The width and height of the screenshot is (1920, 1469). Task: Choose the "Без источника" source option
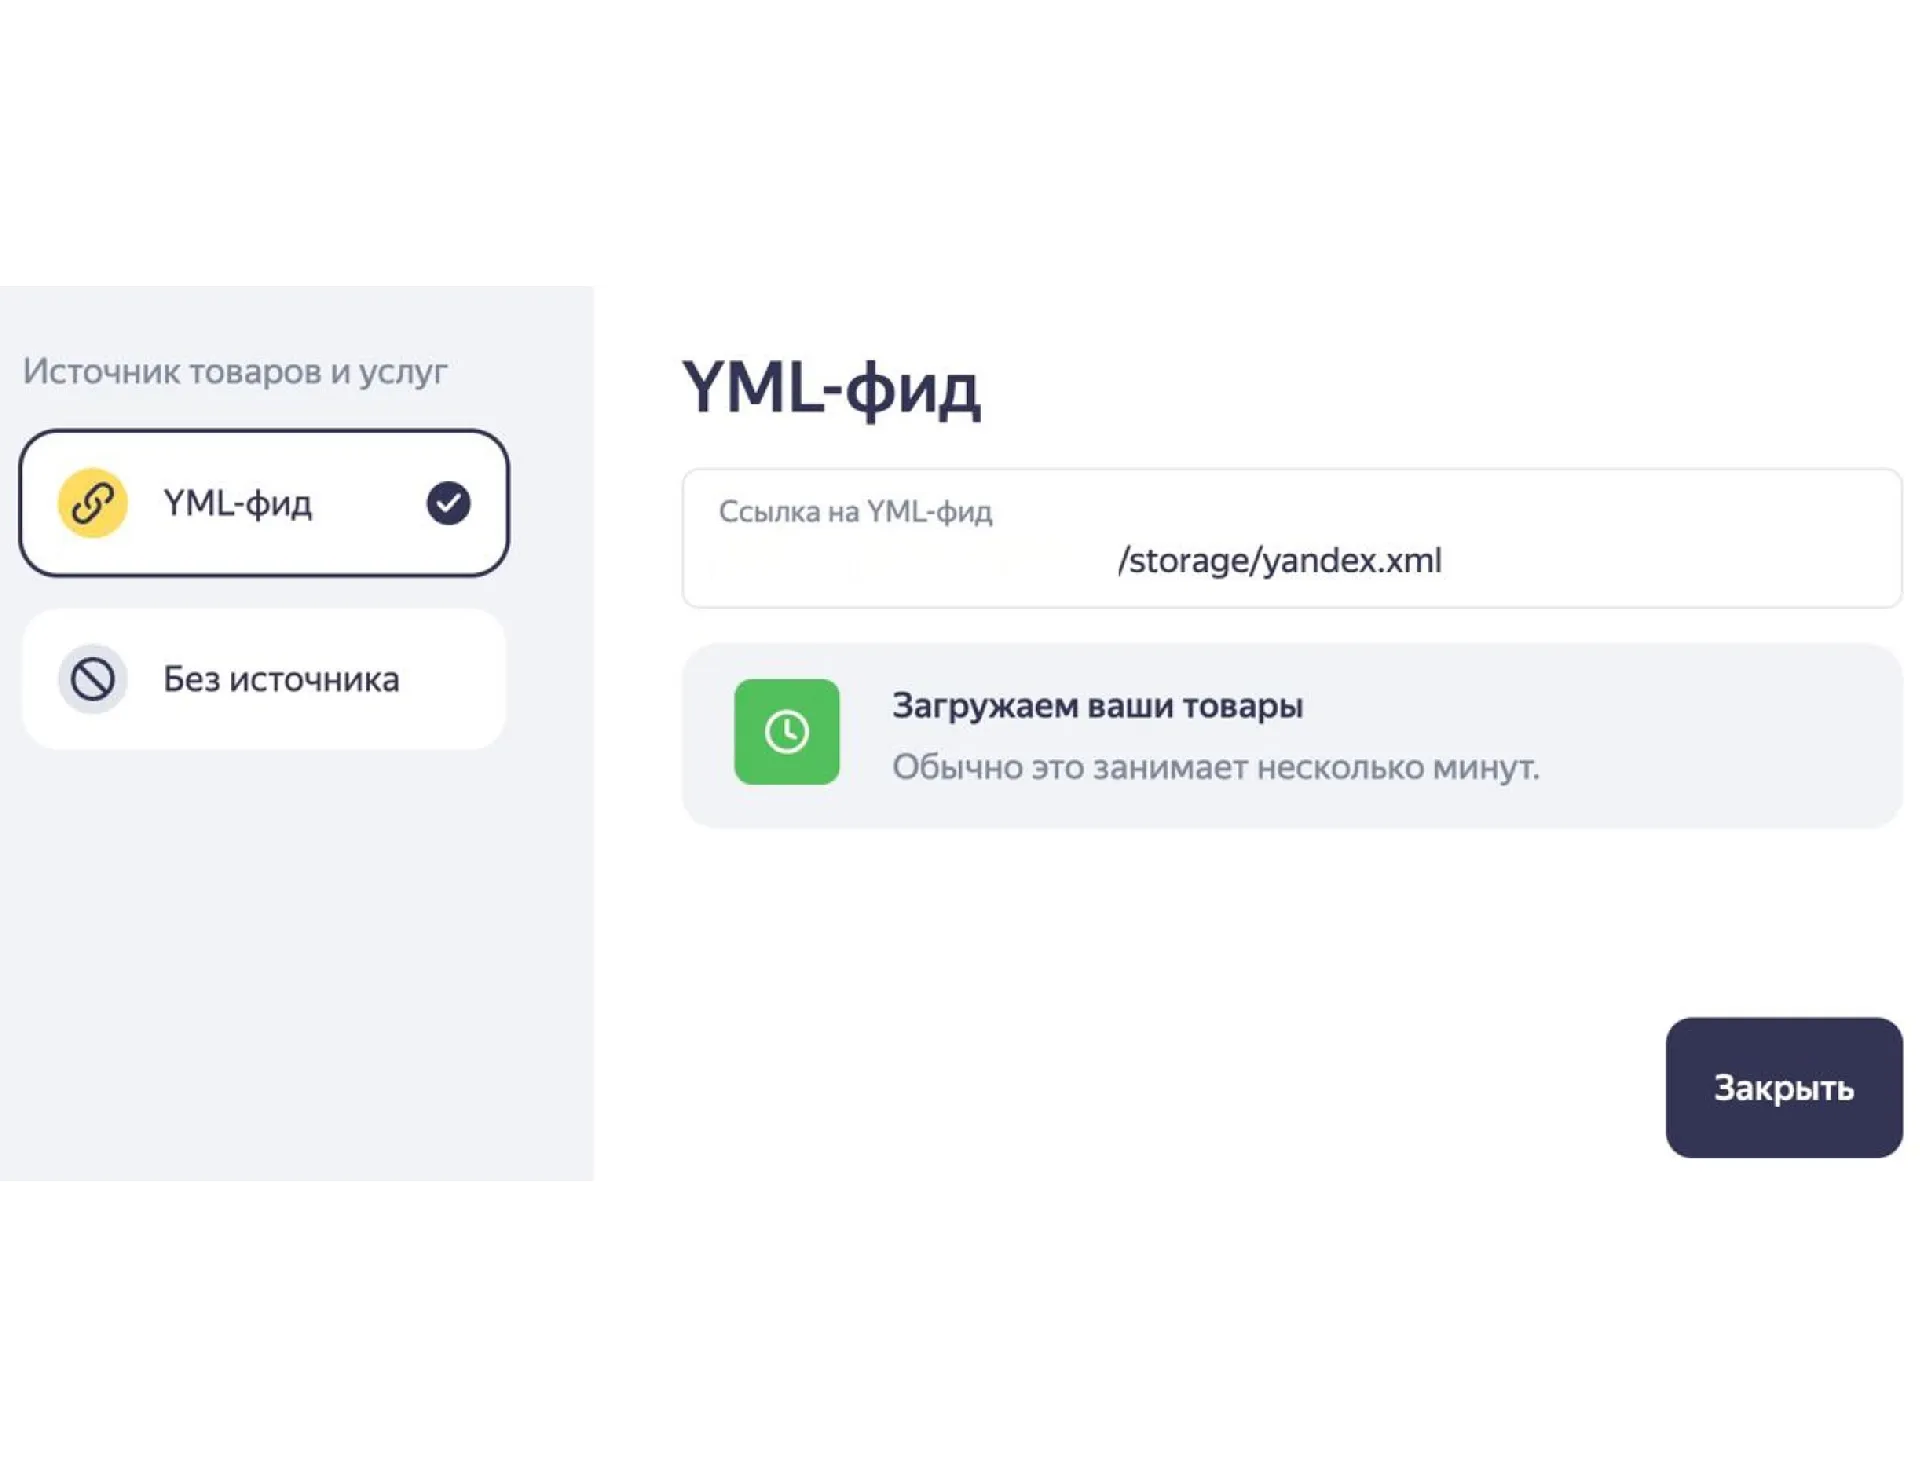pos(264,679)
